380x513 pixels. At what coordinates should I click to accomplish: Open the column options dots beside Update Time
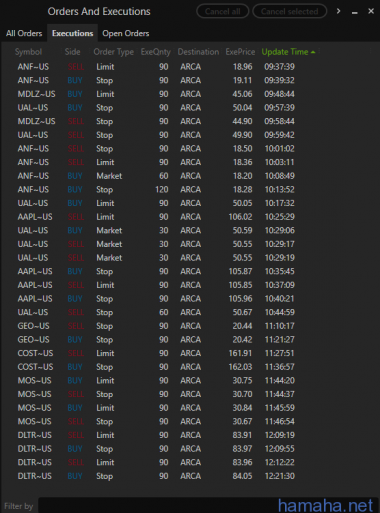click(x=319, y=52)
